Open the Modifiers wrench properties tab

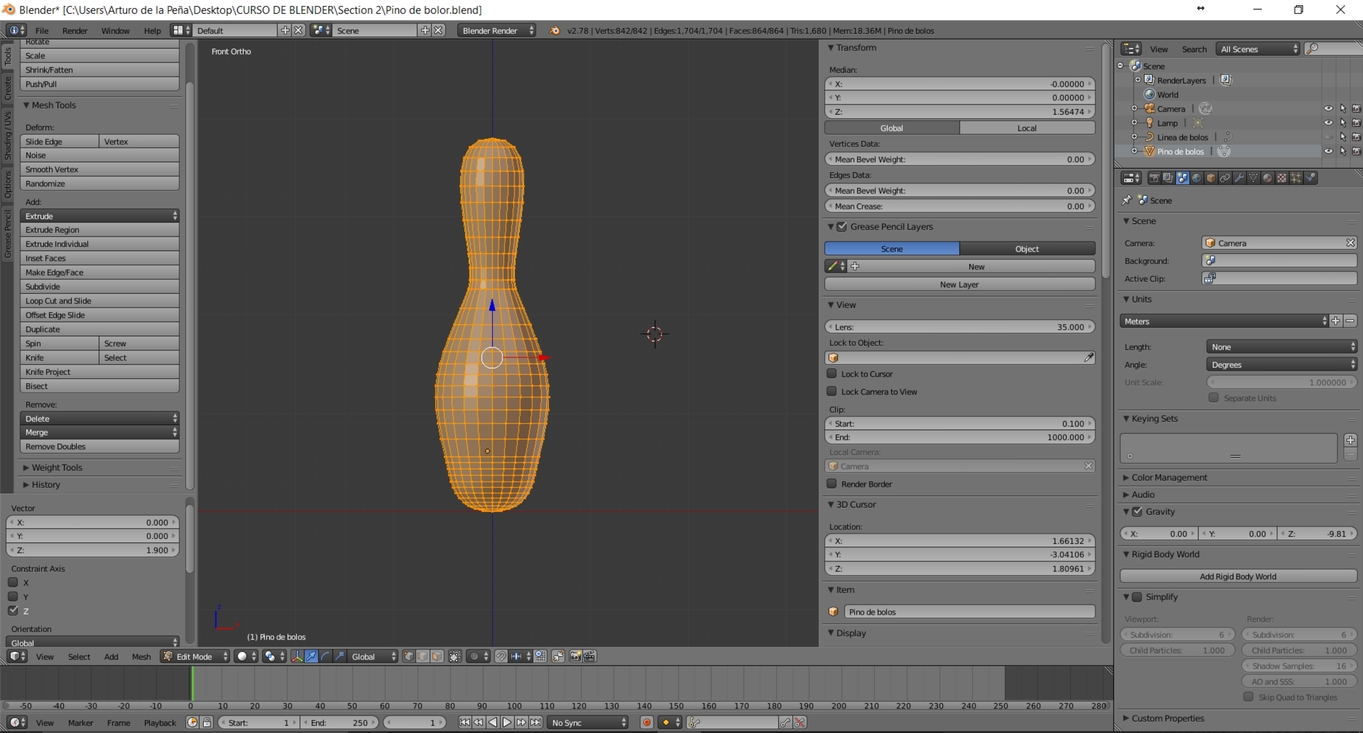pos(1239,178)
